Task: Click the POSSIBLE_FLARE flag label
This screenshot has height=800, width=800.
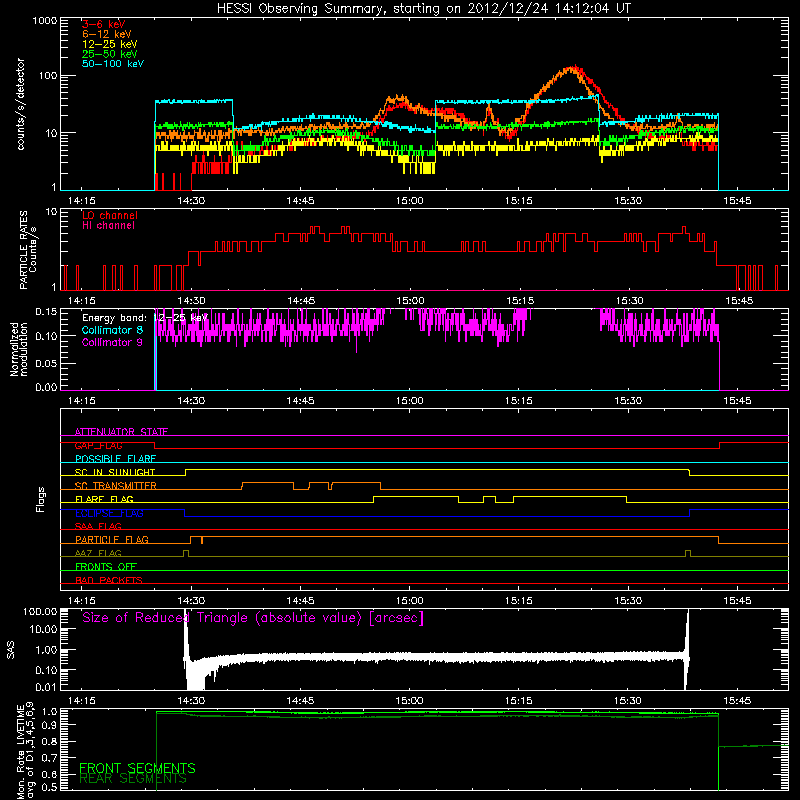Action: [115, 459]
